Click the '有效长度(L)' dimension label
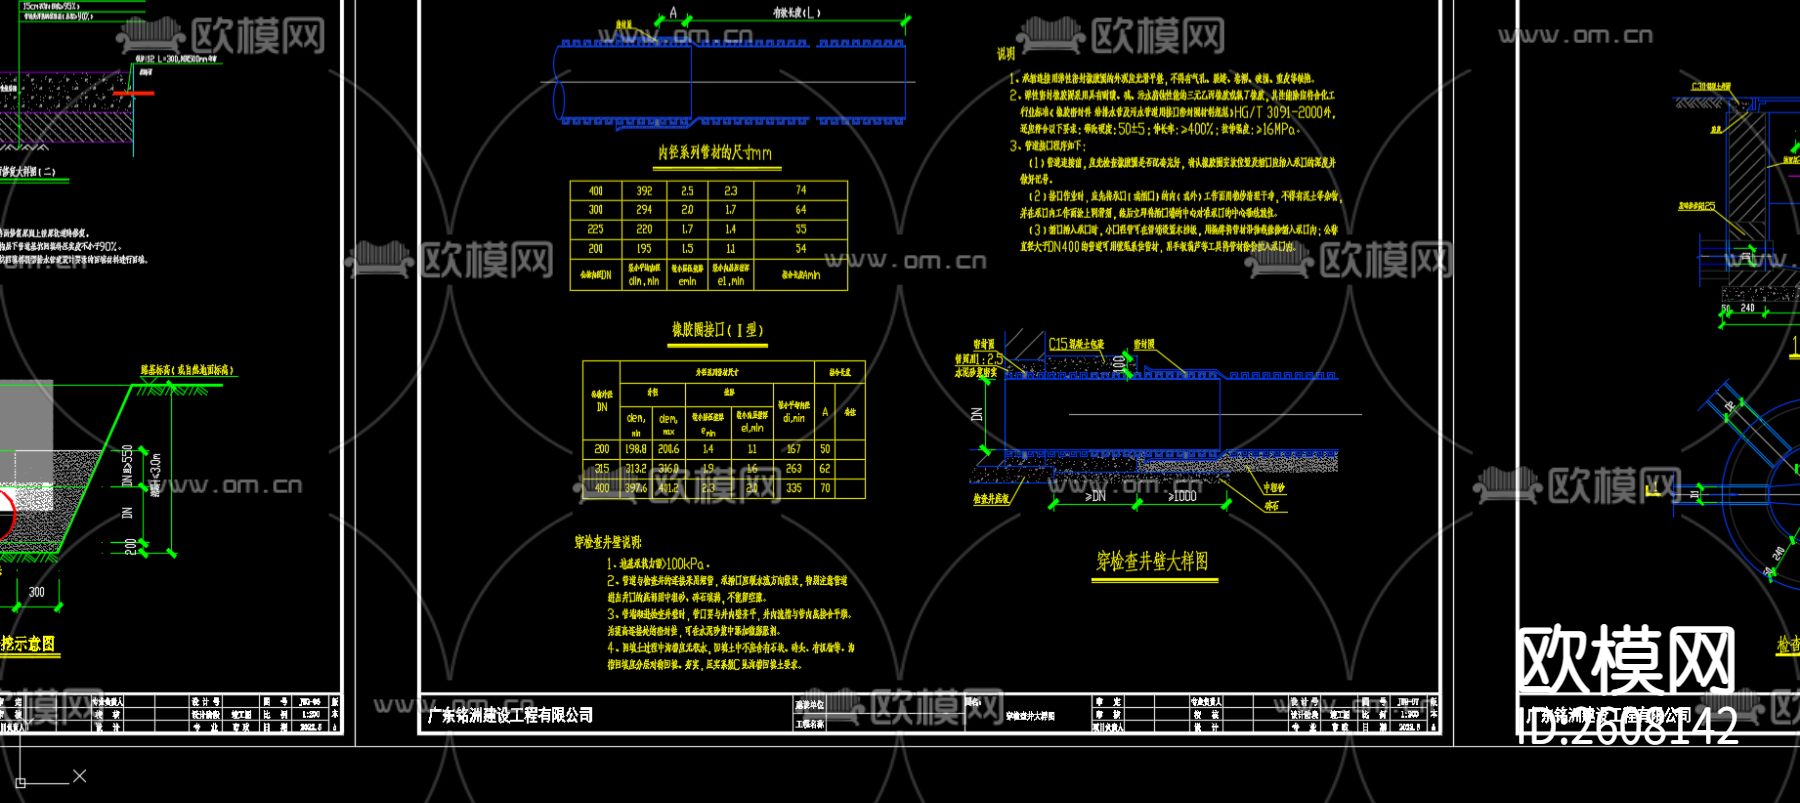 (797, 13)
